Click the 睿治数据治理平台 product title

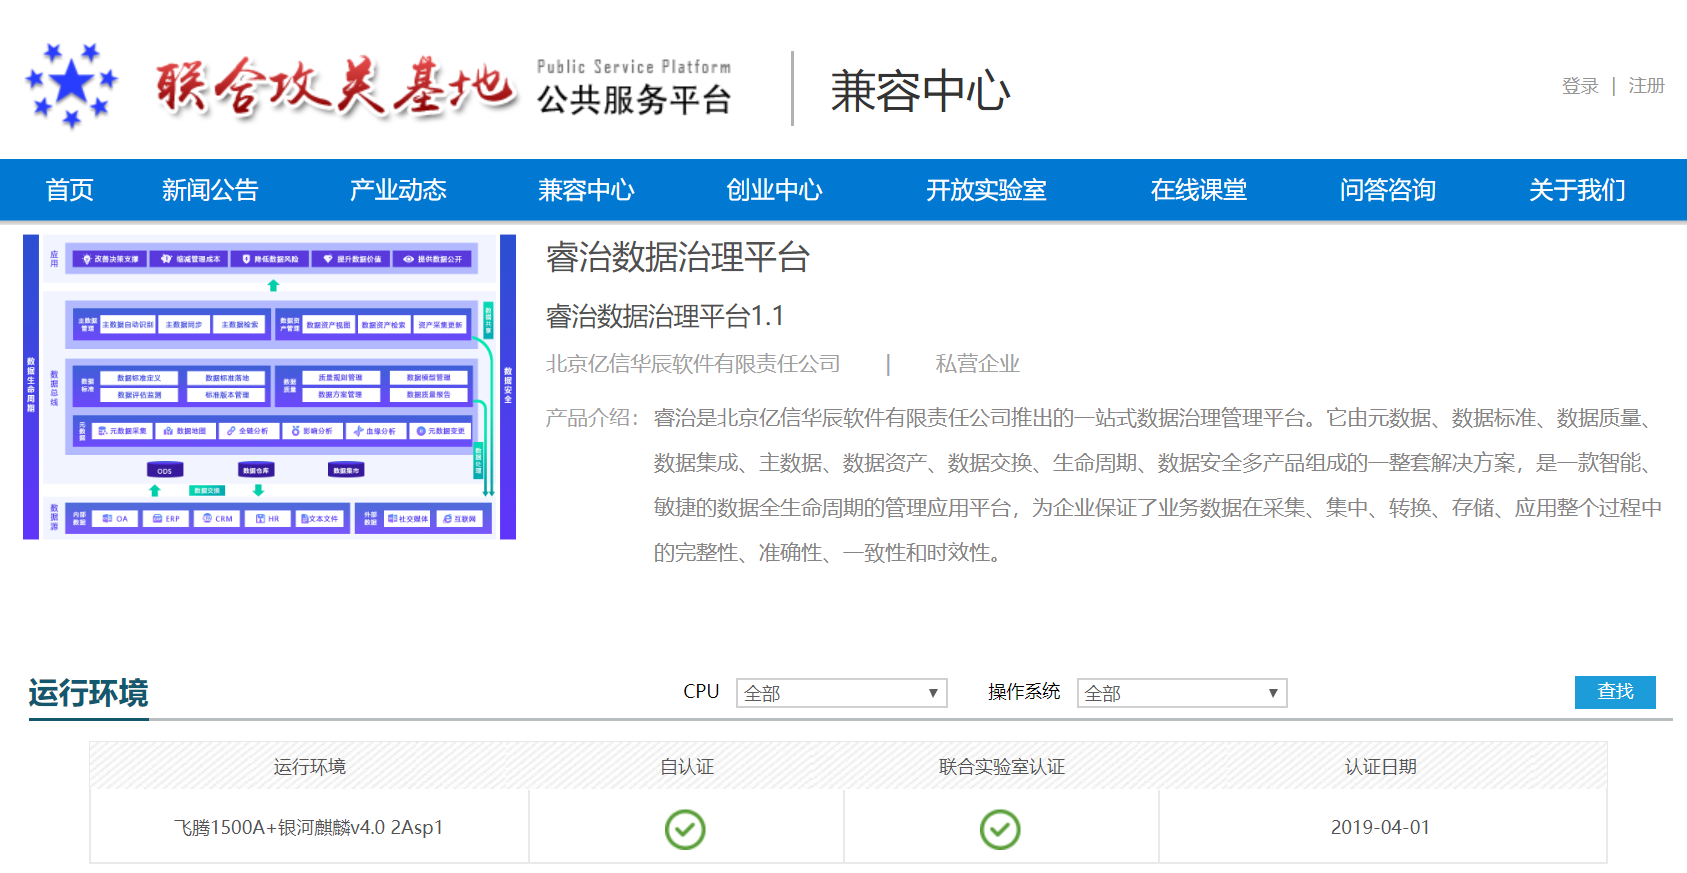(x=677, y=257)
